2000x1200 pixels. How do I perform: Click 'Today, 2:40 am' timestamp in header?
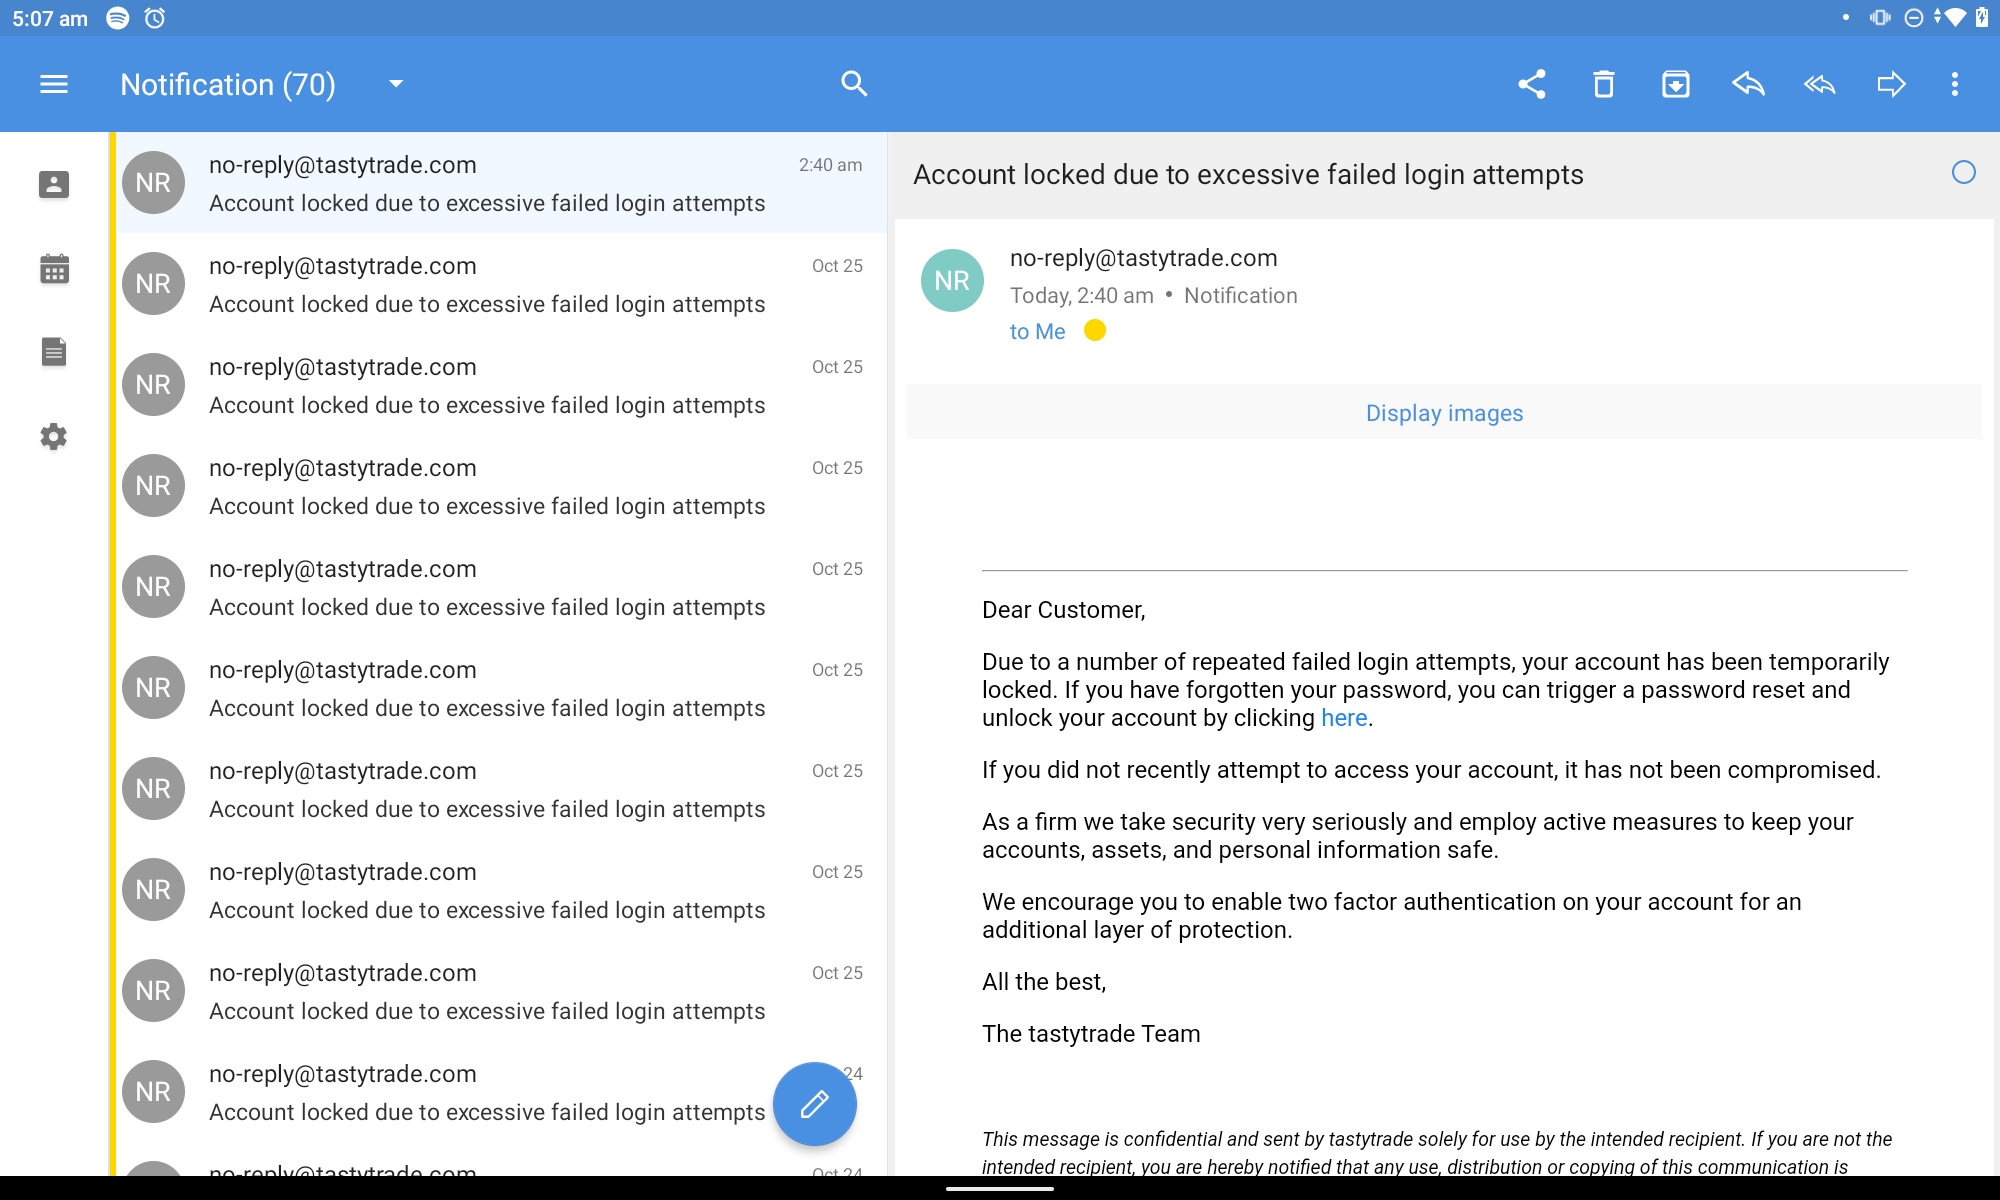(x=1081, y=296)
